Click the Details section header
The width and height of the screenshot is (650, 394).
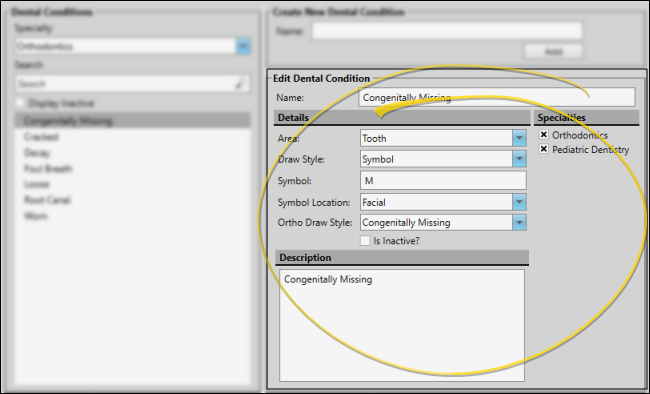[402, 117]
